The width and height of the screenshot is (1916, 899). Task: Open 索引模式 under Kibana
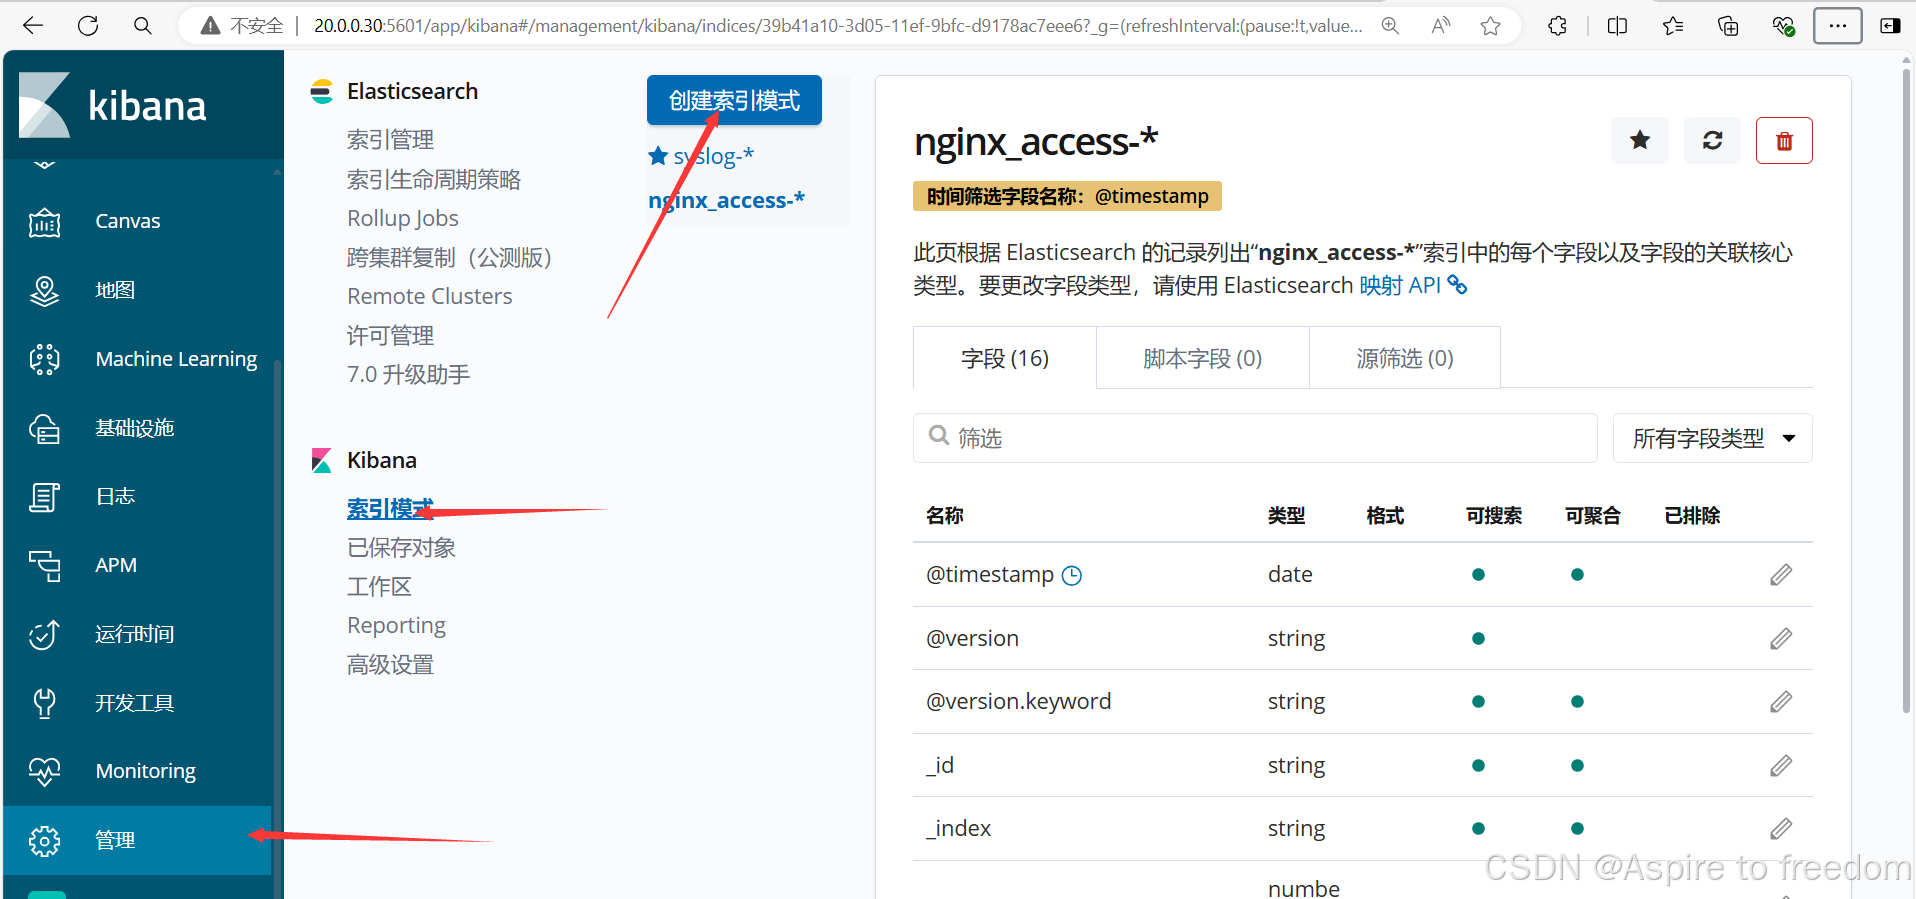coord(390,509)
